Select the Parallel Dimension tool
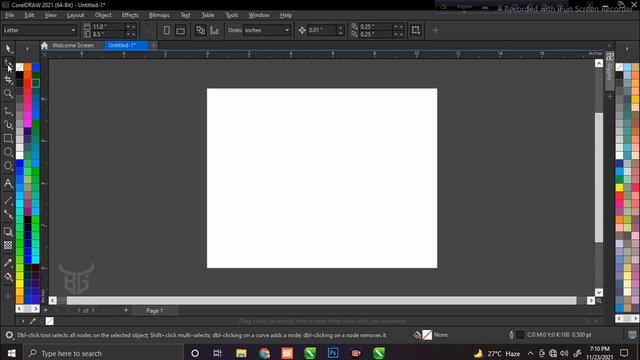 point(8,200)
